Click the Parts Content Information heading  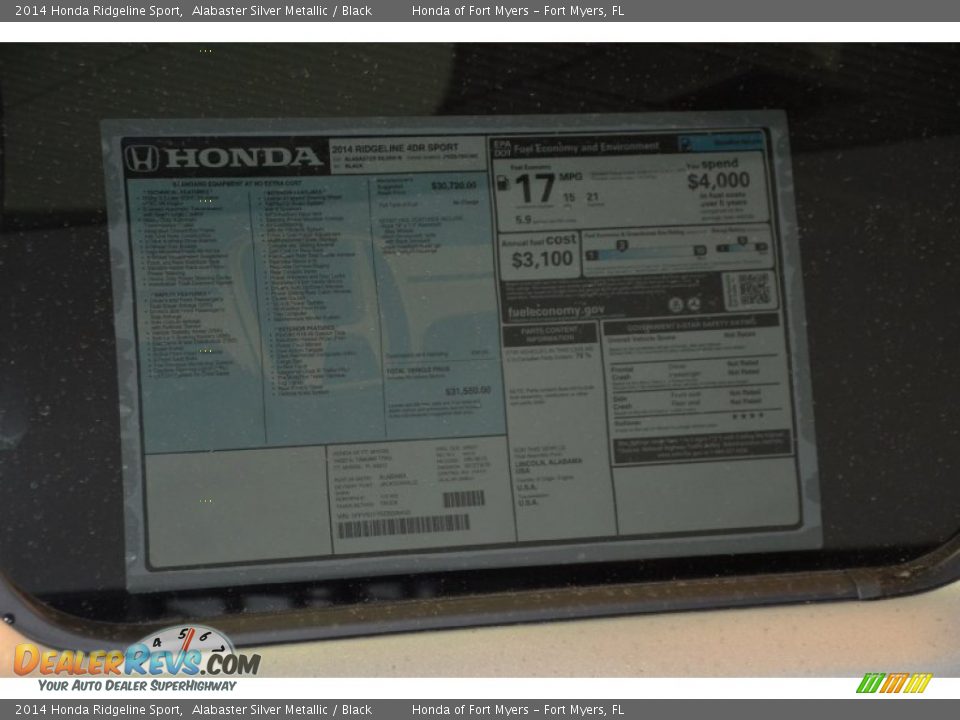(549, 334)
